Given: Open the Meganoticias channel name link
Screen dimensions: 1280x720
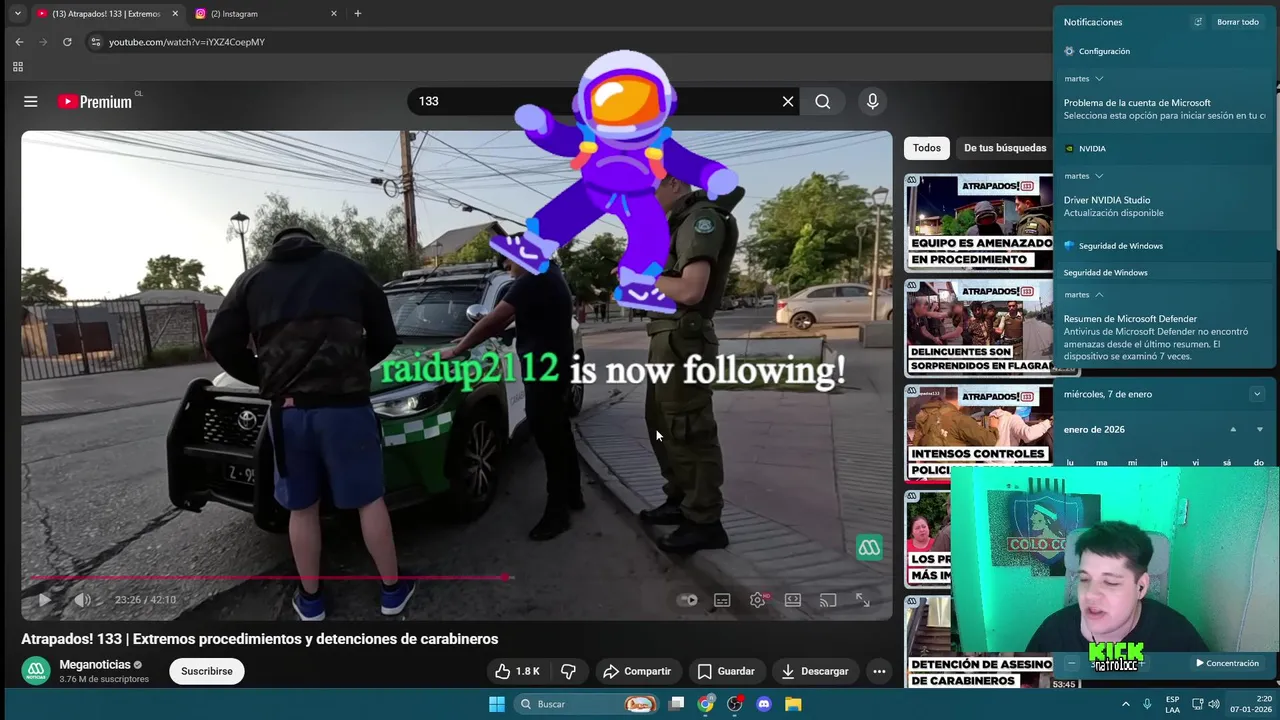Looking at the screenshot, I should coord(95,665).
